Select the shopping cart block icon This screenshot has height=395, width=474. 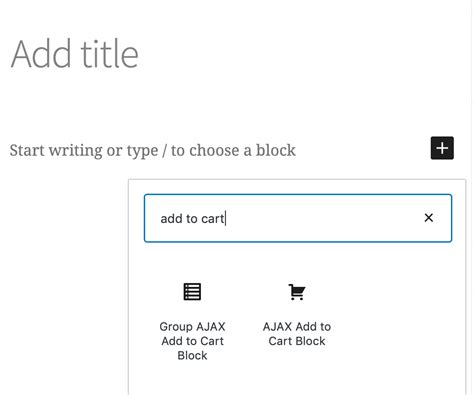pyautogui.click(x=297, y=292)
